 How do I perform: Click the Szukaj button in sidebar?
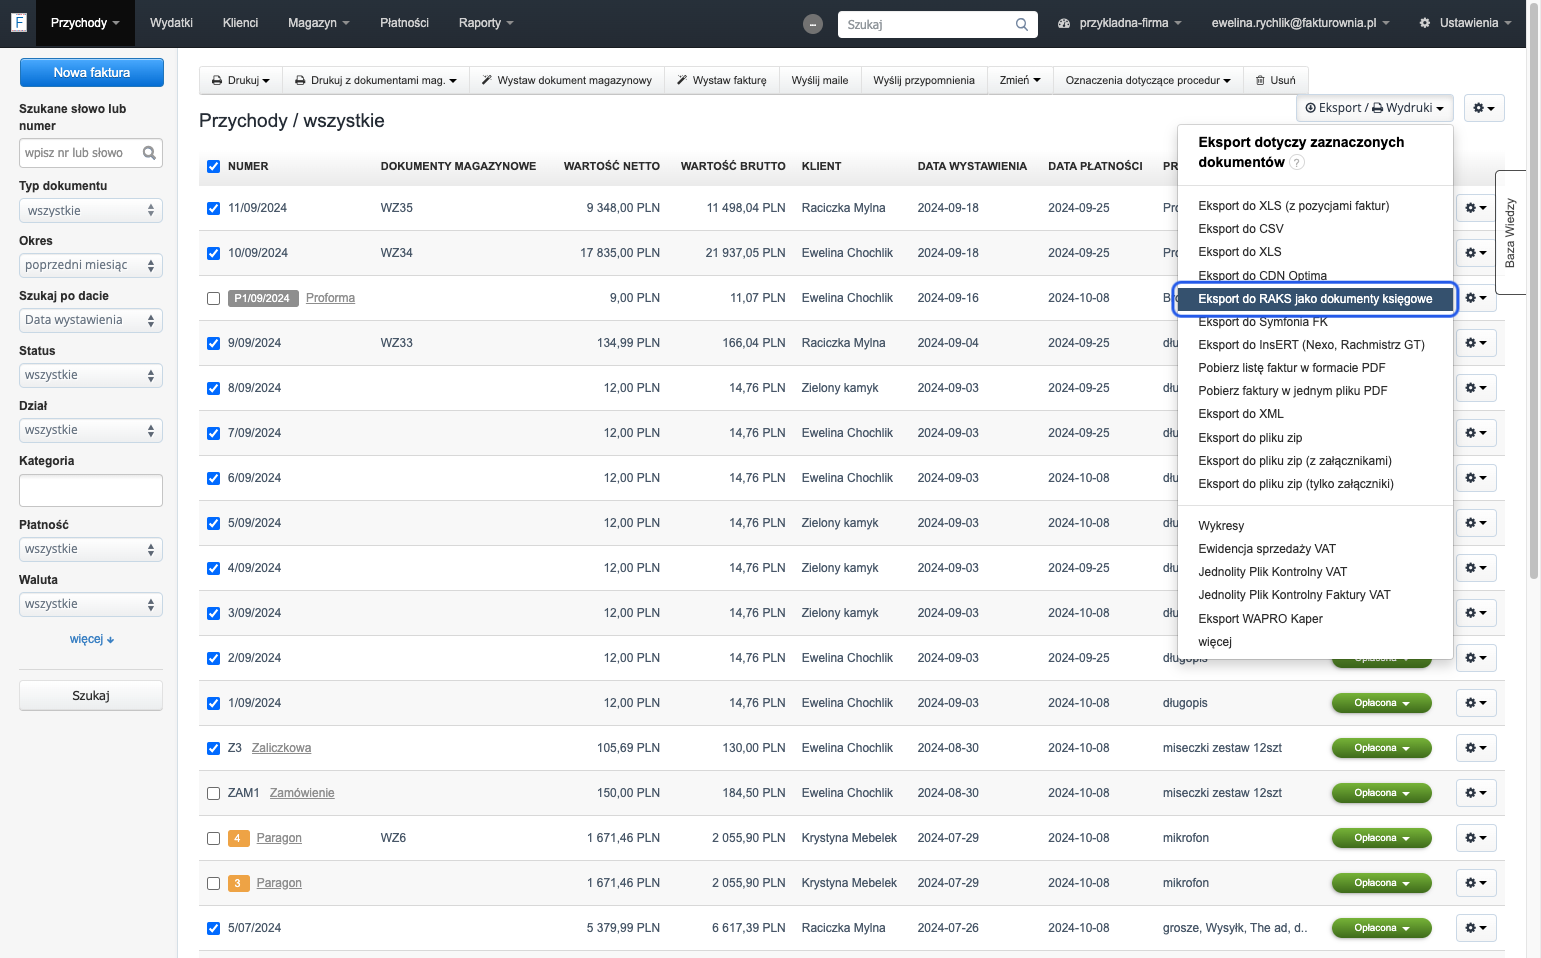pyautogui.click(x=91, y=696)
